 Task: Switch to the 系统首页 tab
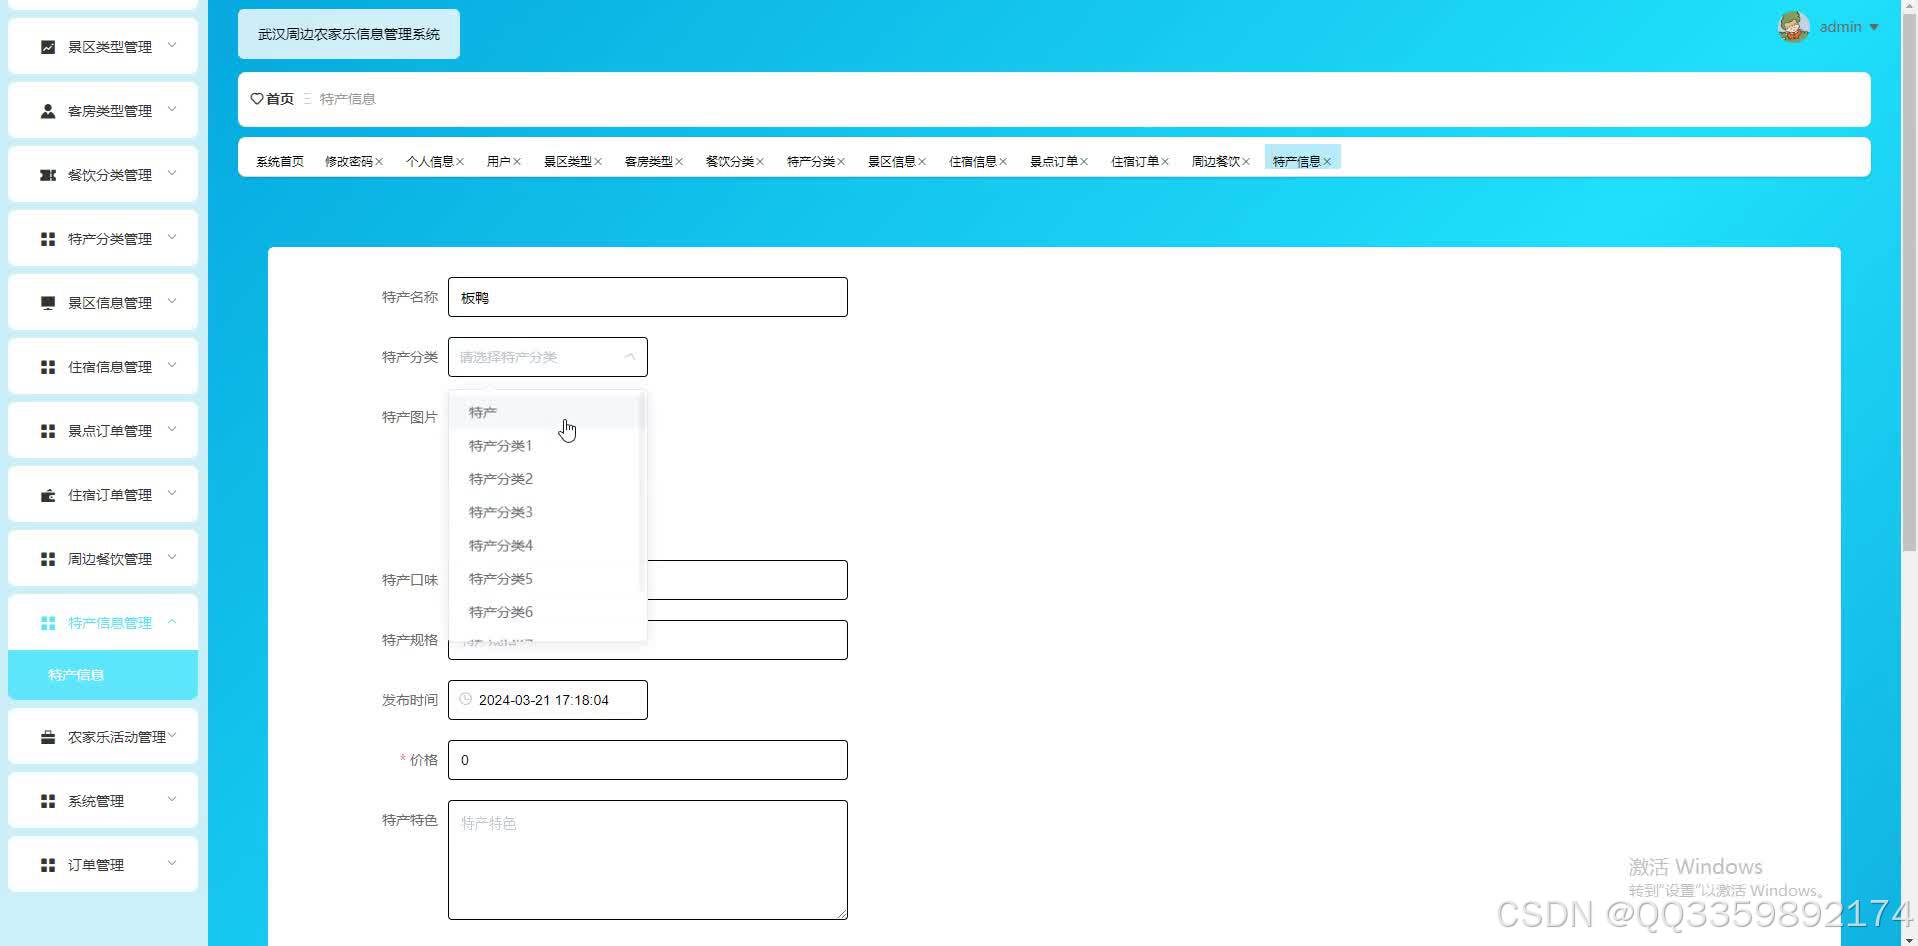click(280, 162)
